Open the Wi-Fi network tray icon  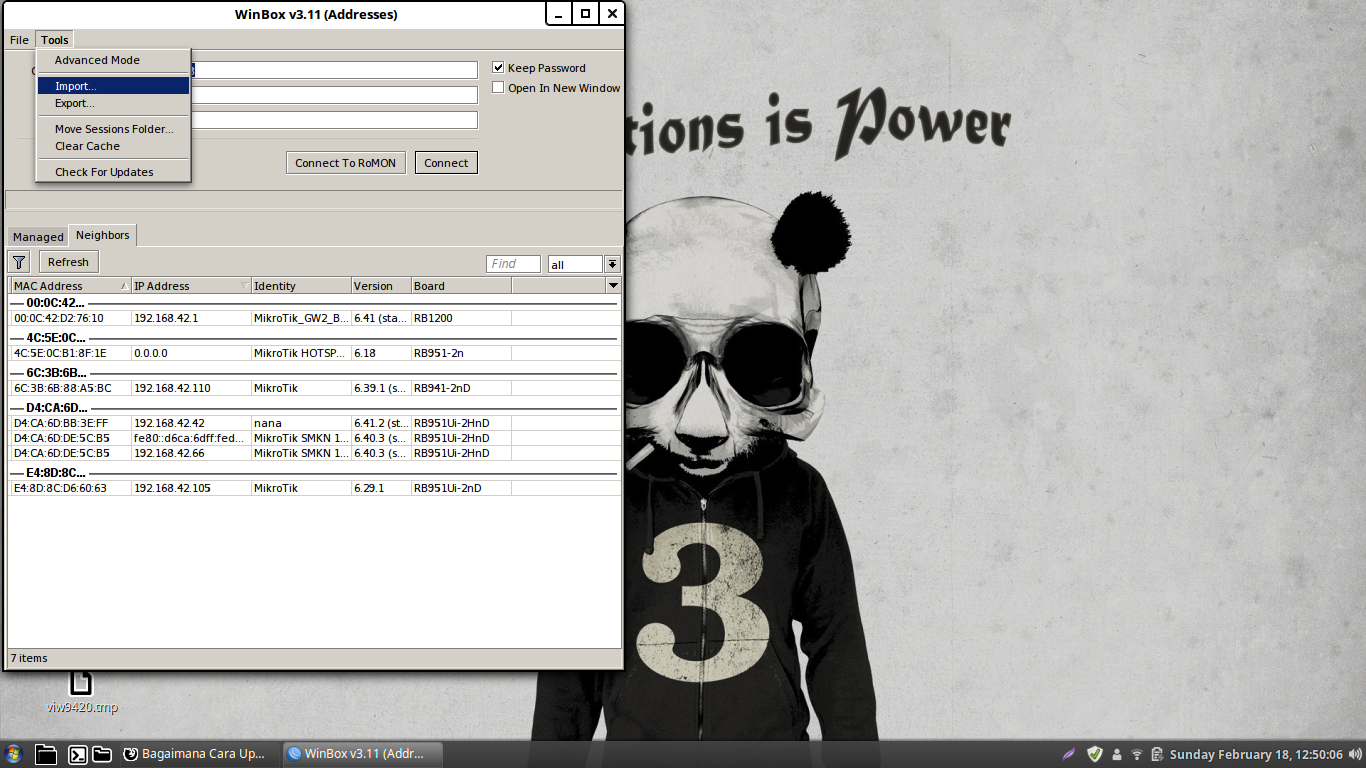(1137, 754)
